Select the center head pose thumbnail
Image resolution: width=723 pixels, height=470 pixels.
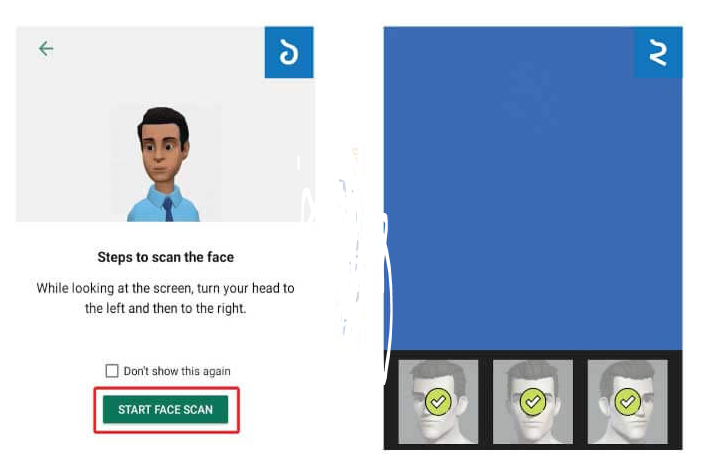coord(533,402)
